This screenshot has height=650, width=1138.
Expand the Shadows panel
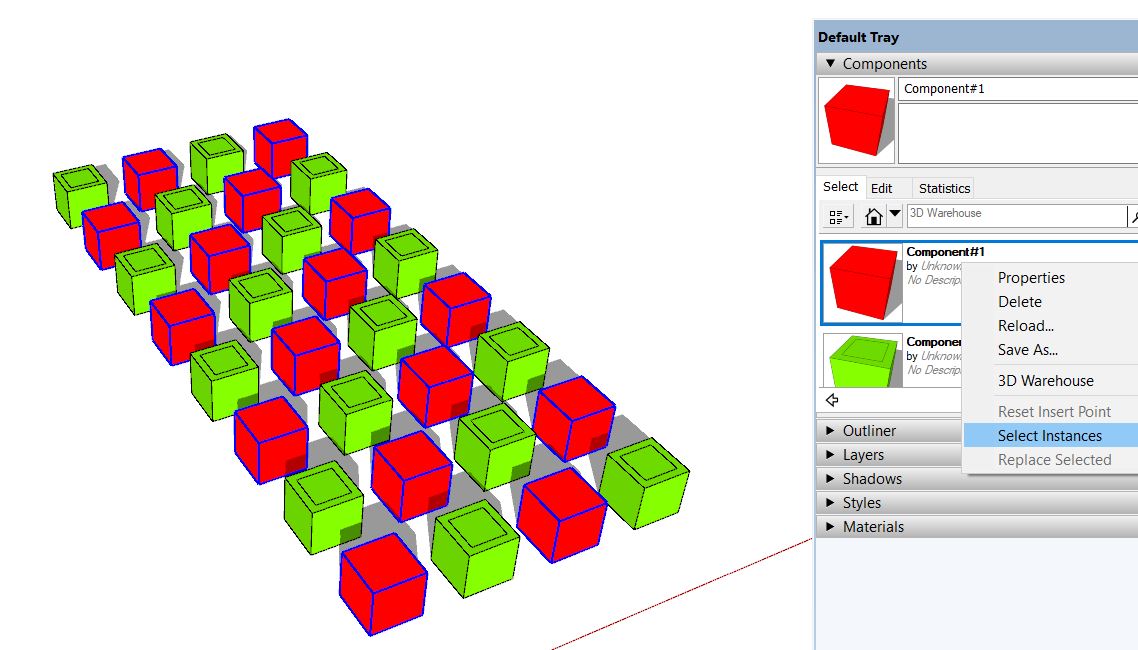872,479
